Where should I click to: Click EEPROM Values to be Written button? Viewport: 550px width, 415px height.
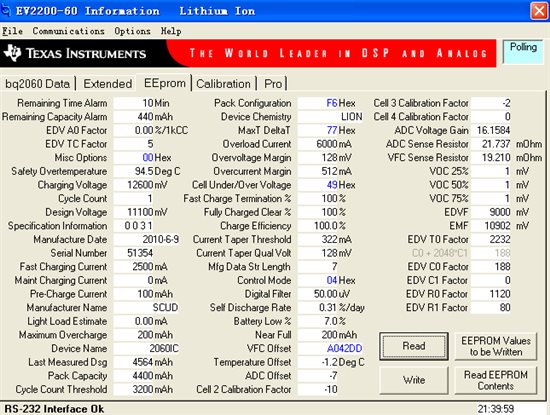click(x=496, y=346)
